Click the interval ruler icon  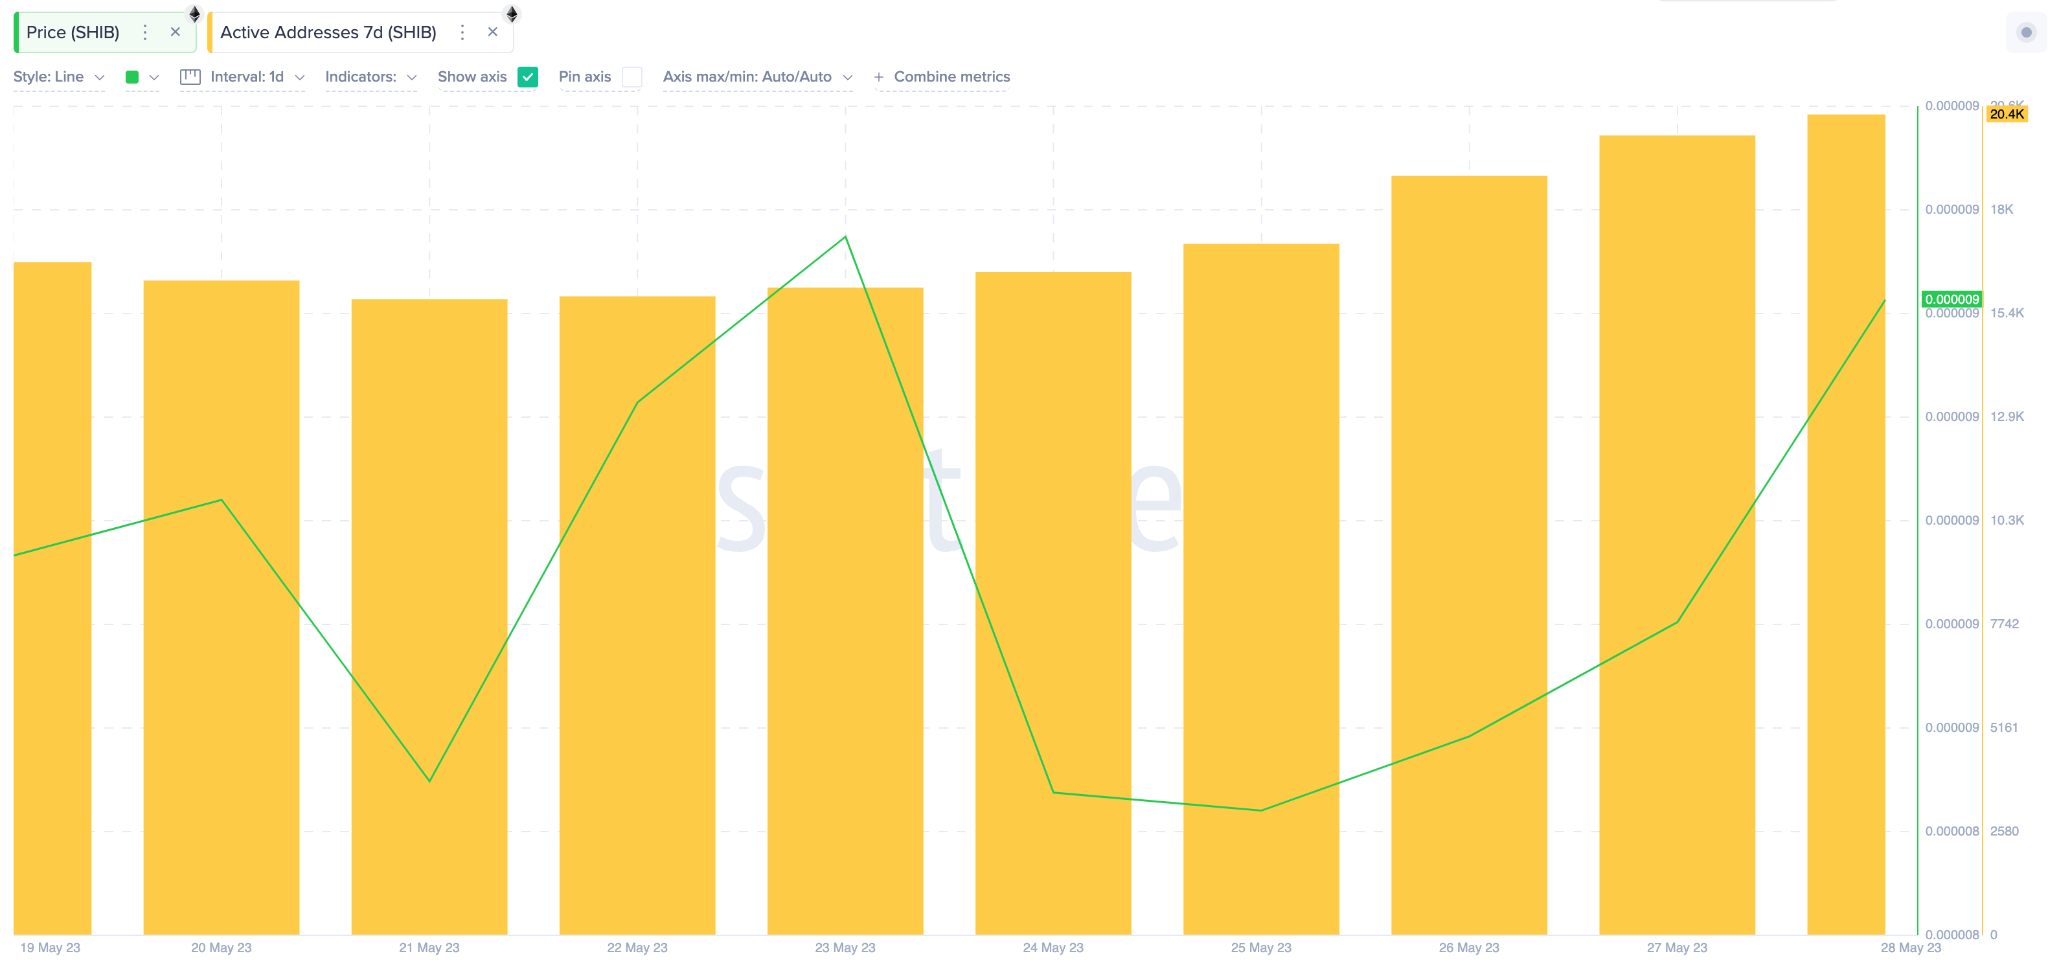(x=190, y=77)
